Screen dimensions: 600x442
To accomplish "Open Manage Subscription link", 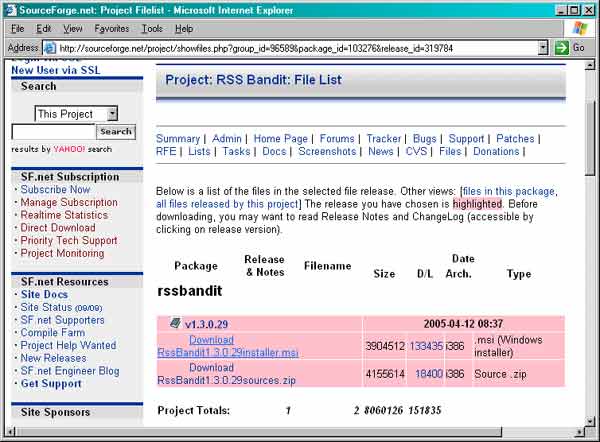I will pos(69,202).
